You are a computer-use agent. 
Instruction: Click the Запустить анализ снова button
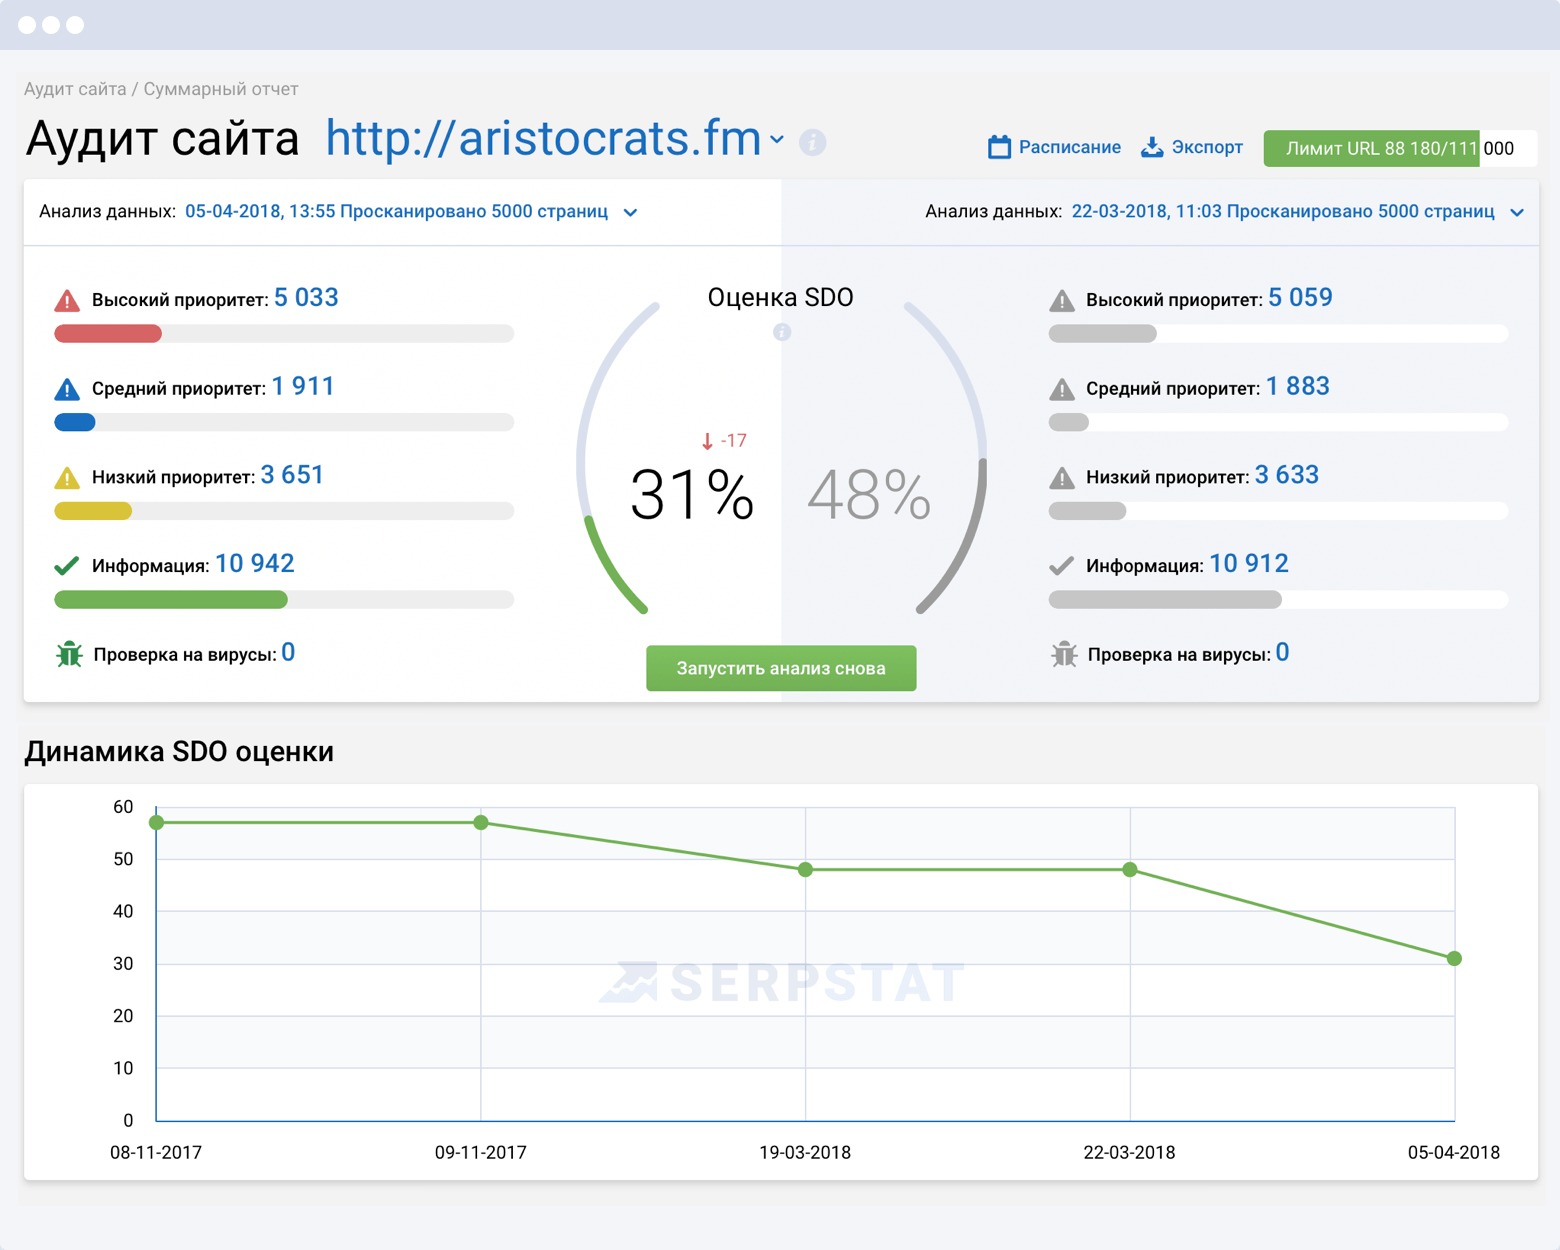(x=781, y=668)
